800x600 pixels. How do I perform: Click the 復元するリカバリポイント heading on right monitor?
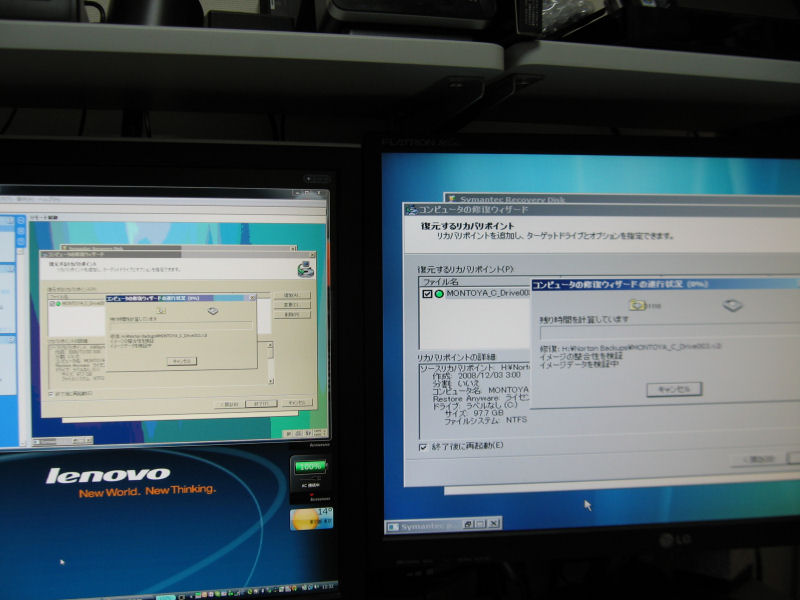(467, 226)
